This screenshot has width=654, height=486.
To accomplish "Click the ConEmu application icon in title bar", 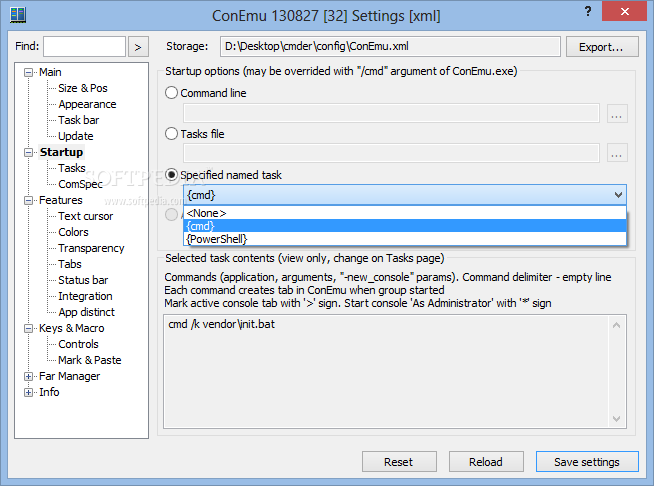I will point(18,15).
